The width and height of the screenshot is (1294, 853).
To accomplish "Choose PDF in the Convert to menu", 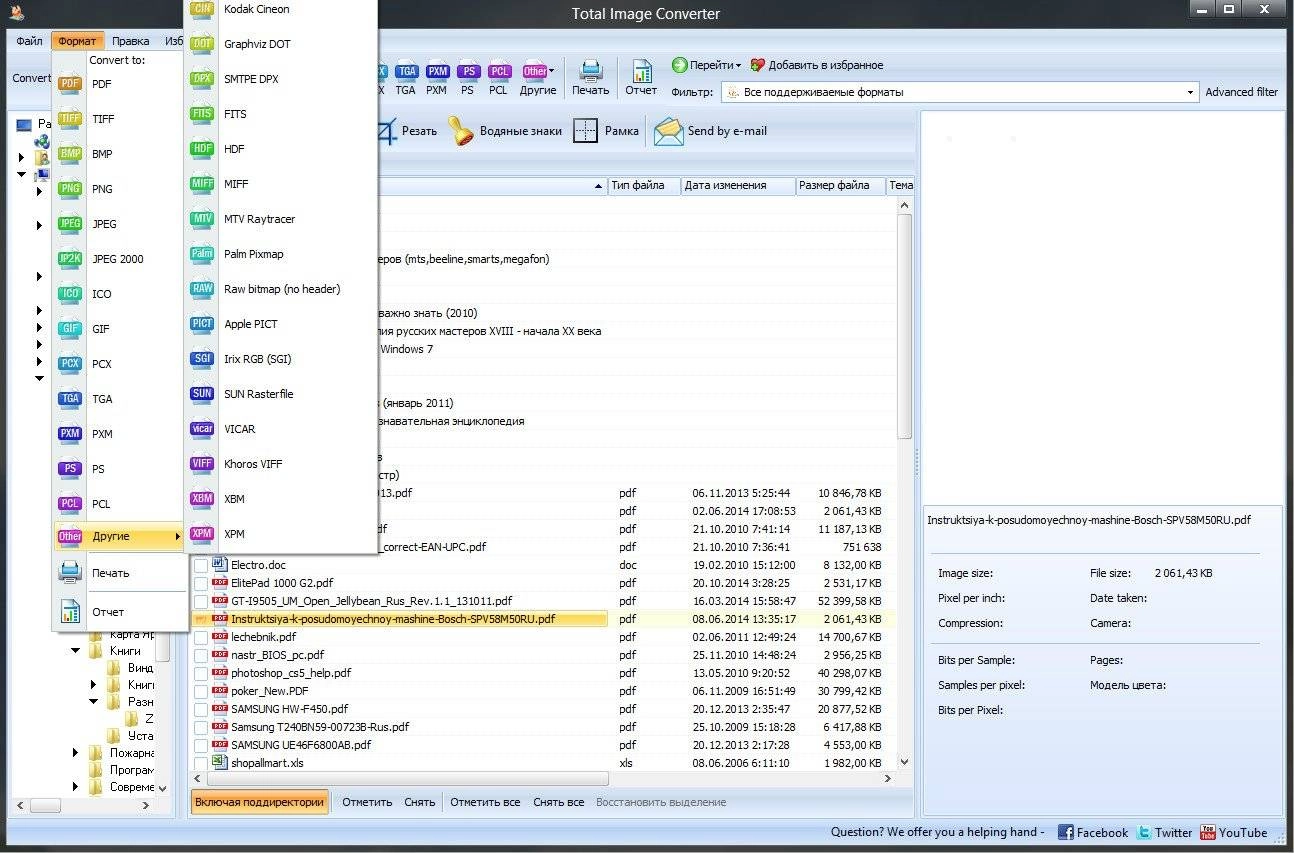I will coord(119,84).
